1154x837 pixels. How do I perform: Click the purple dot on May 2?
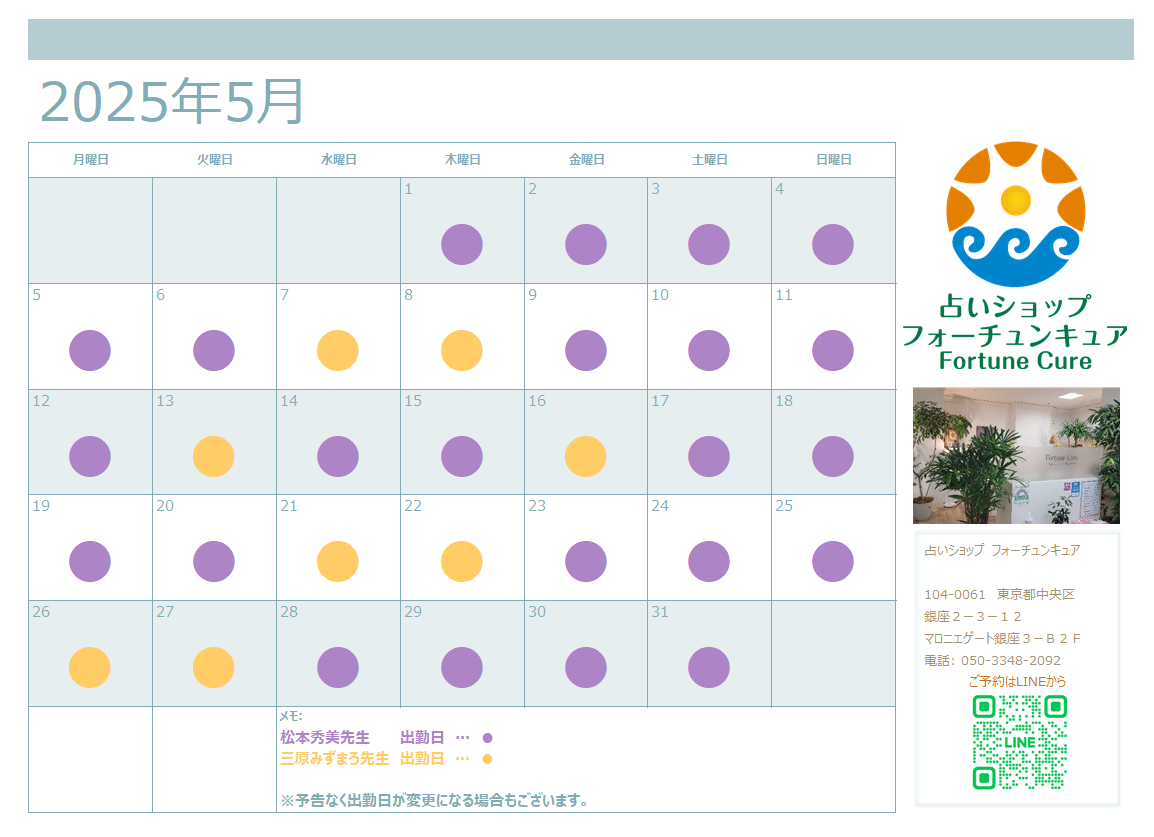tap(586, 244)
